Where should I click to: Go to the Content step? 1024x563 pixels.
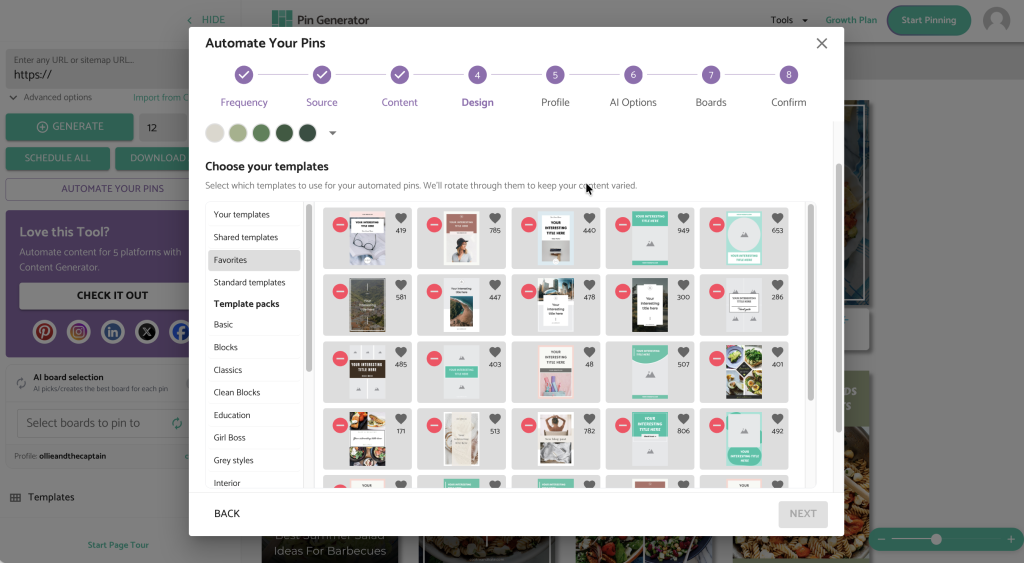tap(400, 86)
